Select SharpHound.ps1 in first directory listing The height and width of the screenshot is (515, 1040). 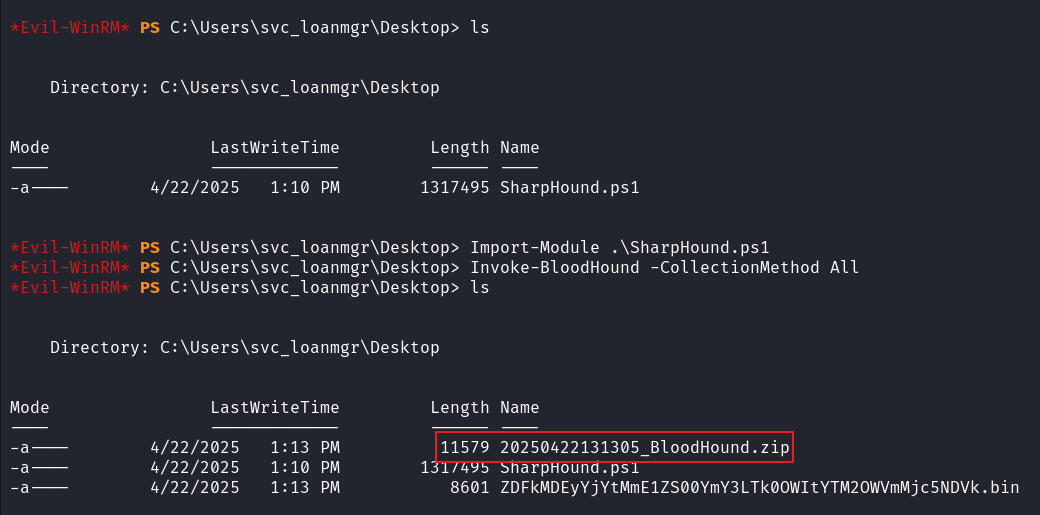[x=570, y=188]
